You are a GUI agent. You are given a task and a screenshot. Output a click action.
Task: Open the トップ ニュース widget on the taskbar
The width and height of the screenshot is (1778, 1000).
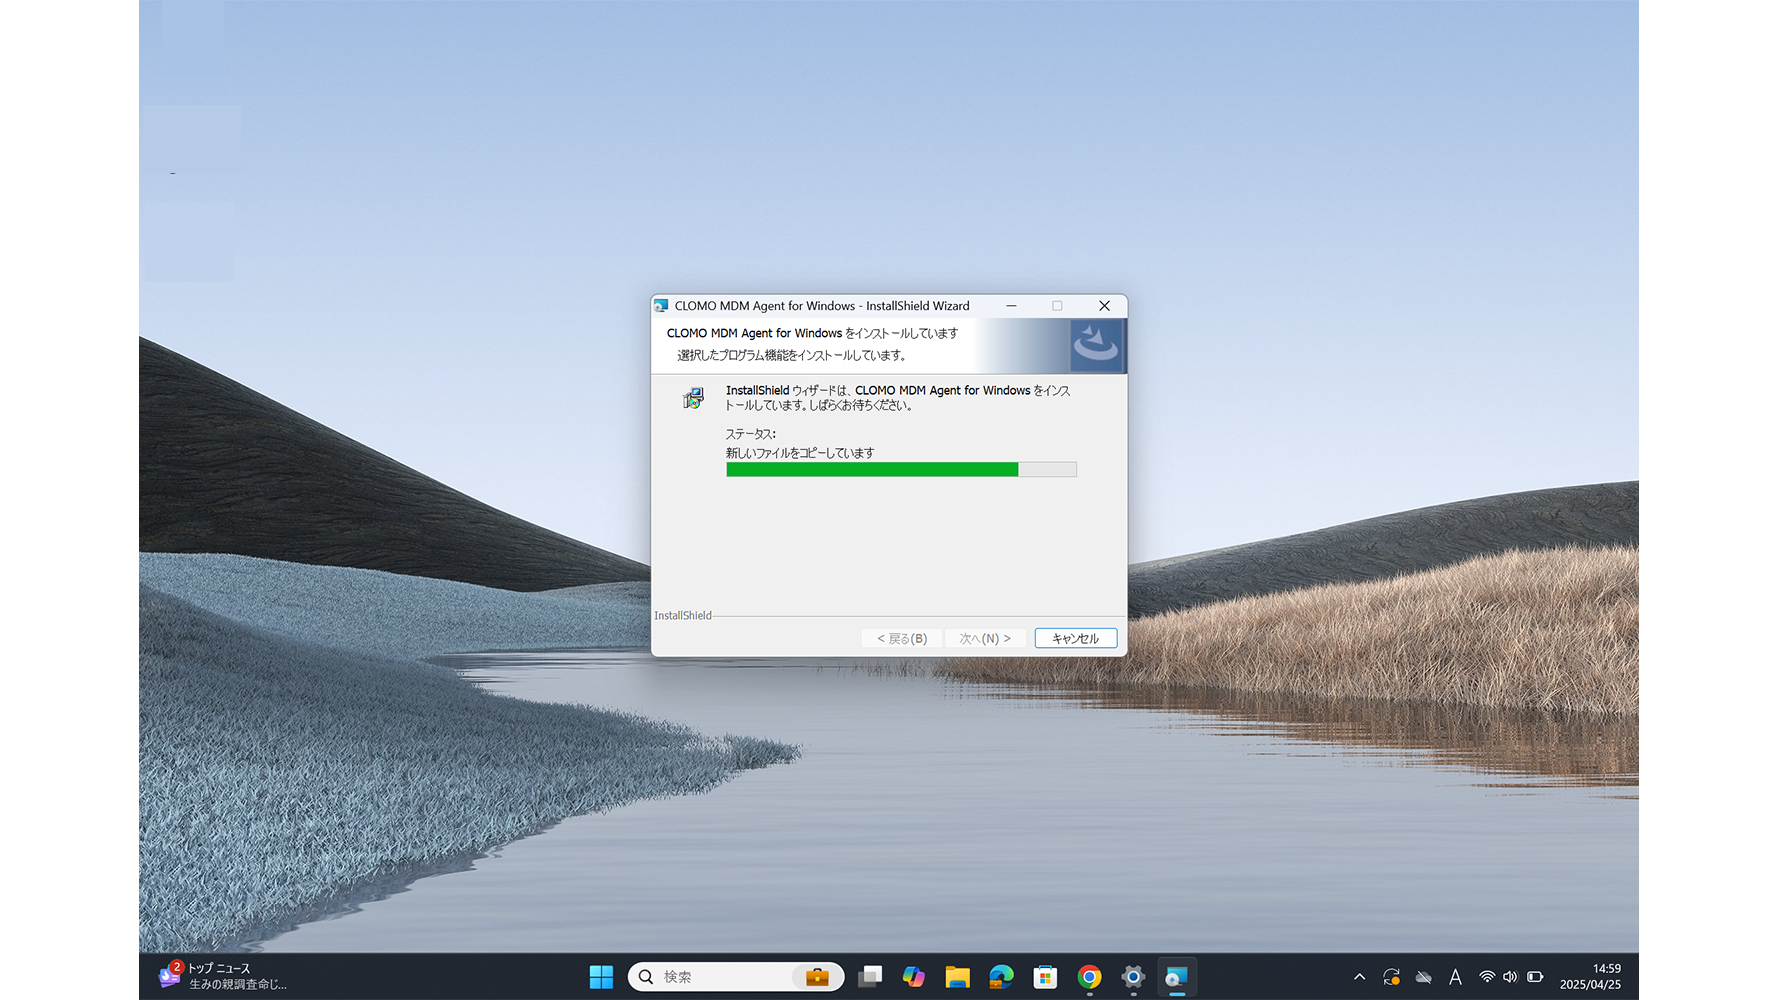coord(224,977)
